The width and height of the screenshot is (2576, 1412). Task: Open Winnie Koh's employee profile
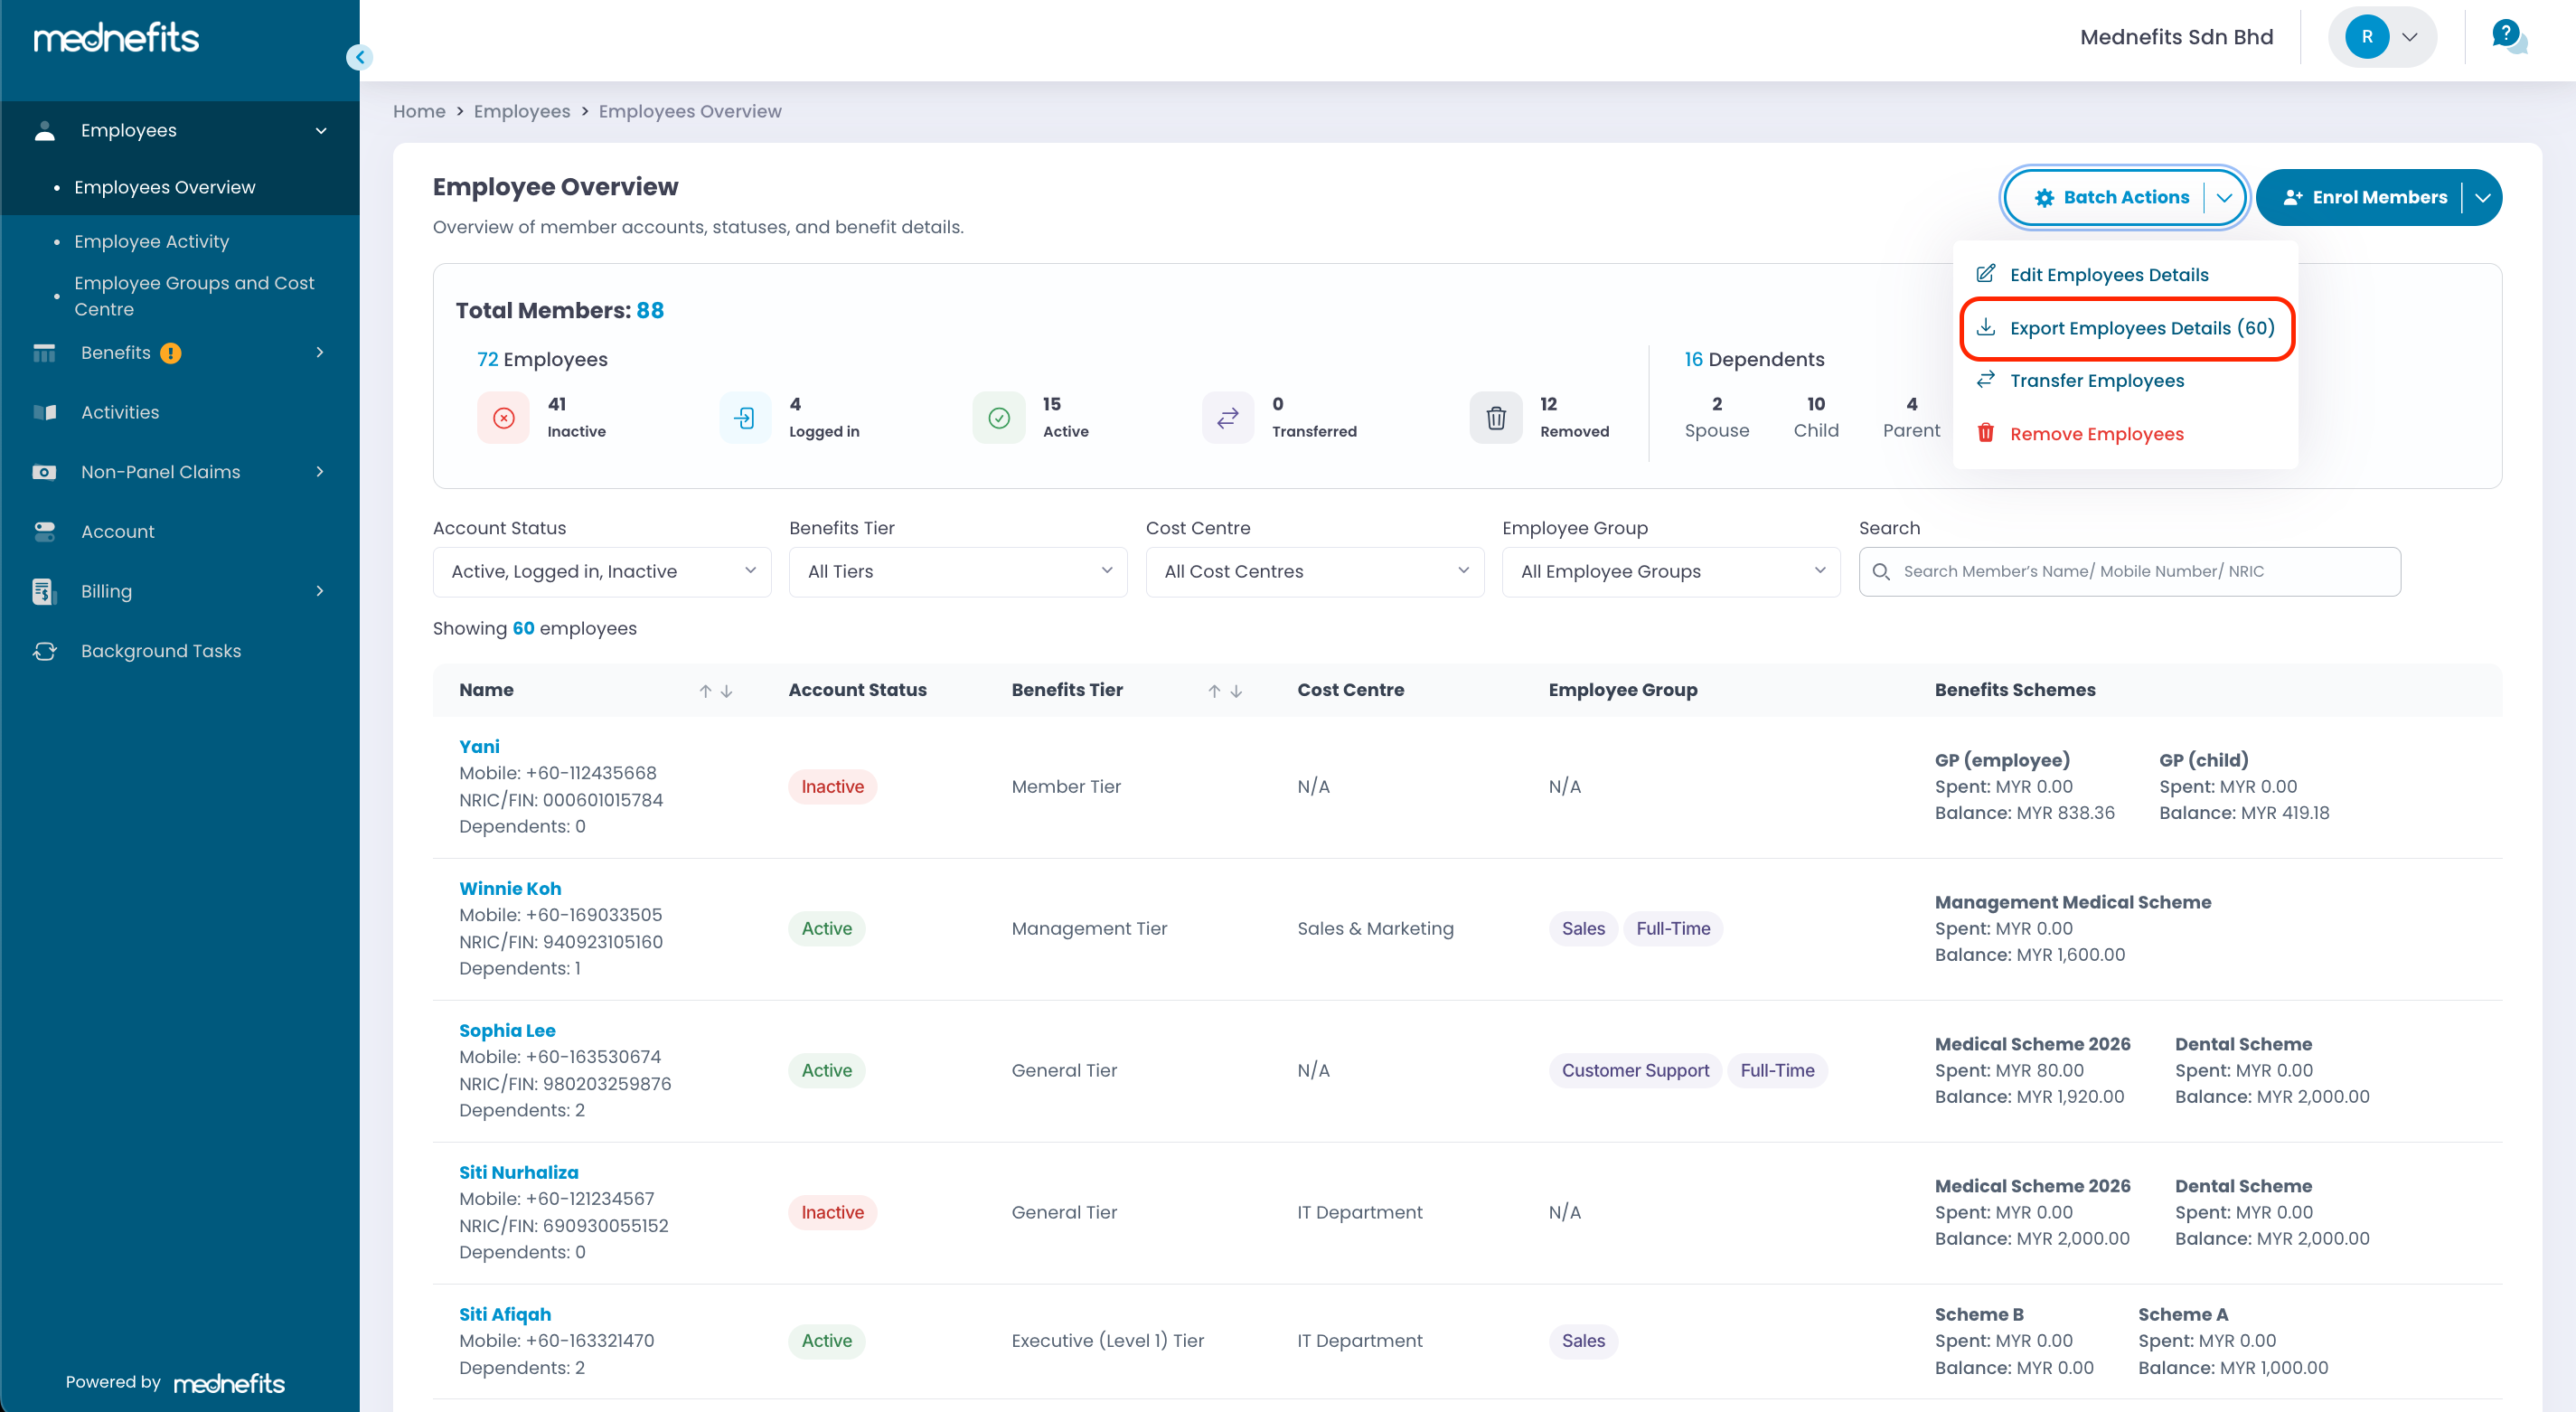[509, 888]
